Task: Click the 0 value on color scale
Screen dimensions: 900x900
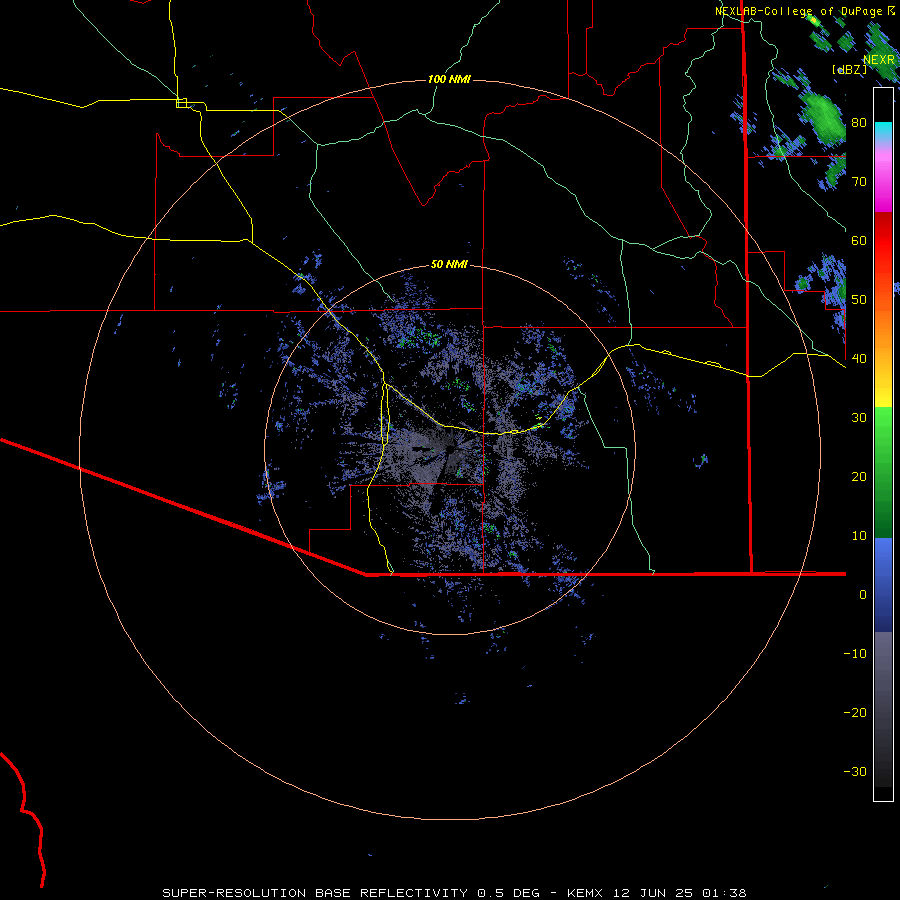Action: (x=863, y=595)
